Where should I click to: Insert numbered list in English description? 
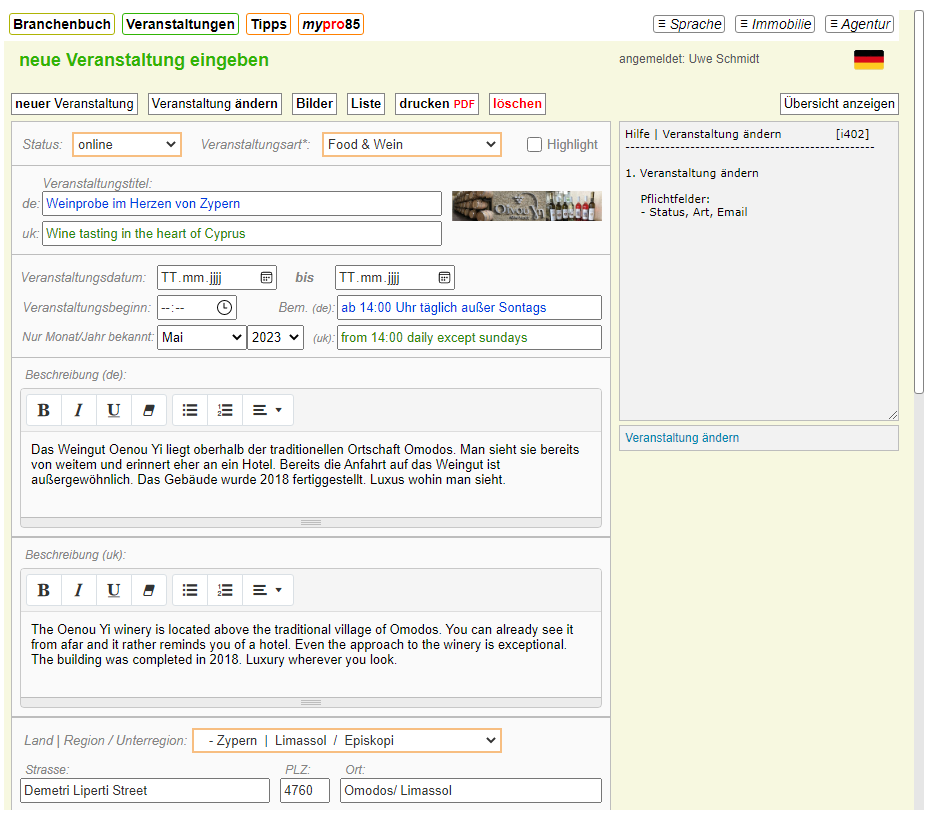tap(225, 590)
